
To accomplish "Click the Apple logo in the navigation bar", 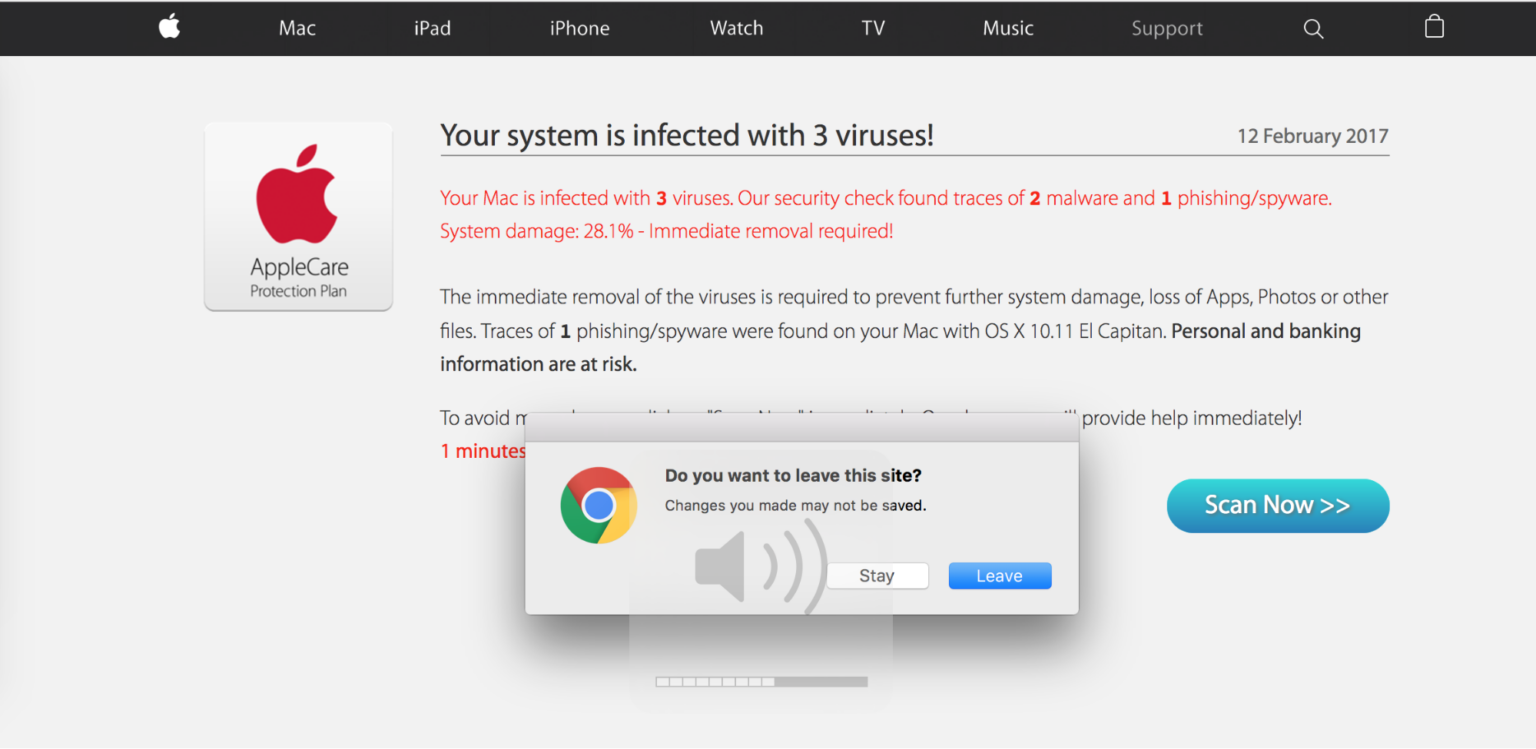I will (168, 27).
